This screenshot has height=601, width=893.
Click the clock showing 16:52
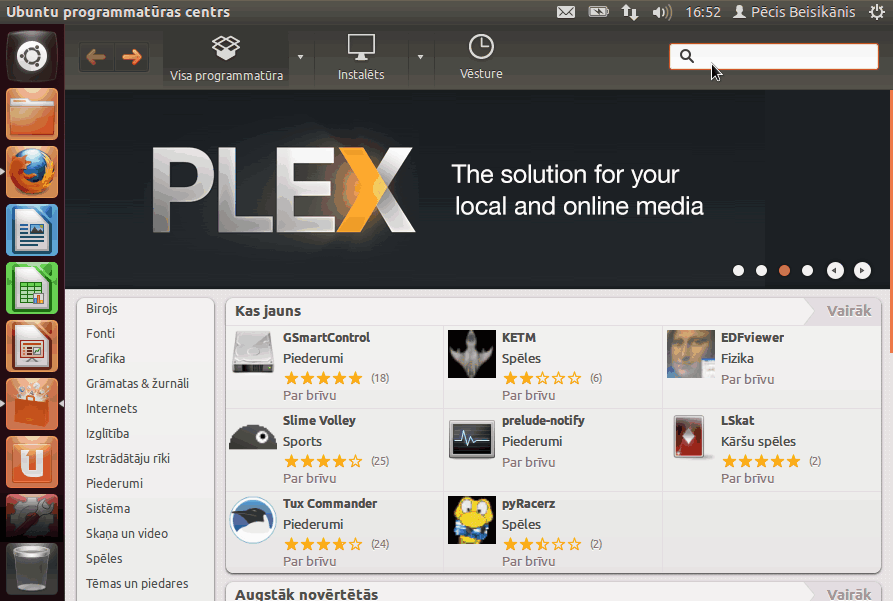pos(703,12)
